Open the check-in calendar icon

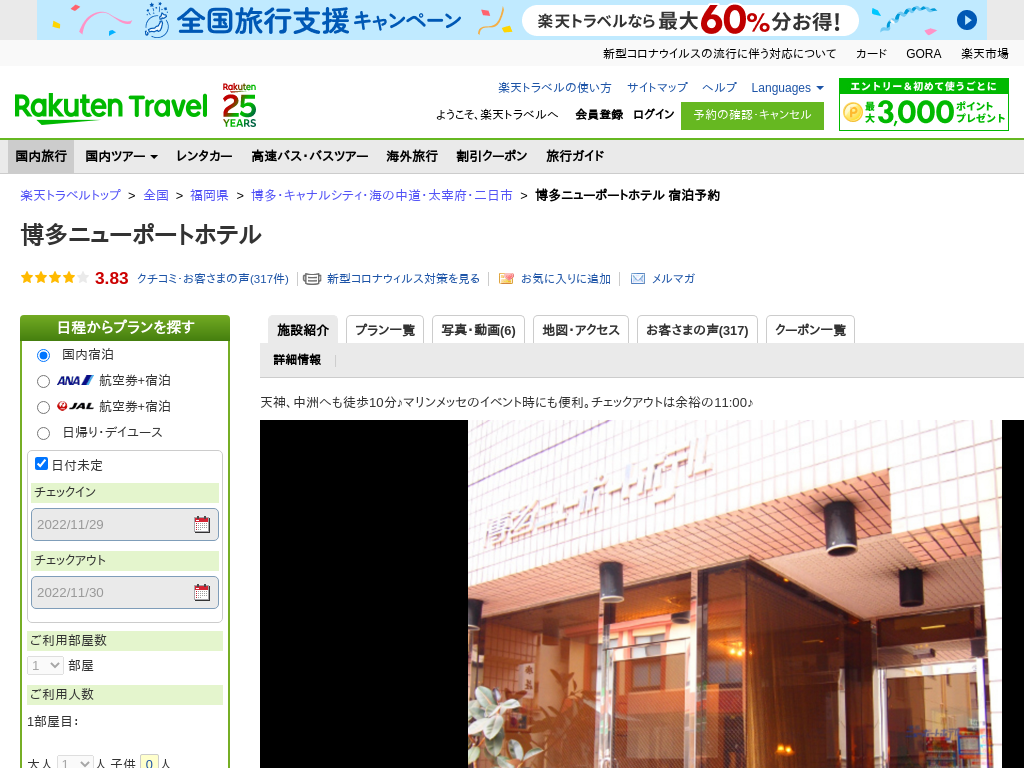coord(202,524)
